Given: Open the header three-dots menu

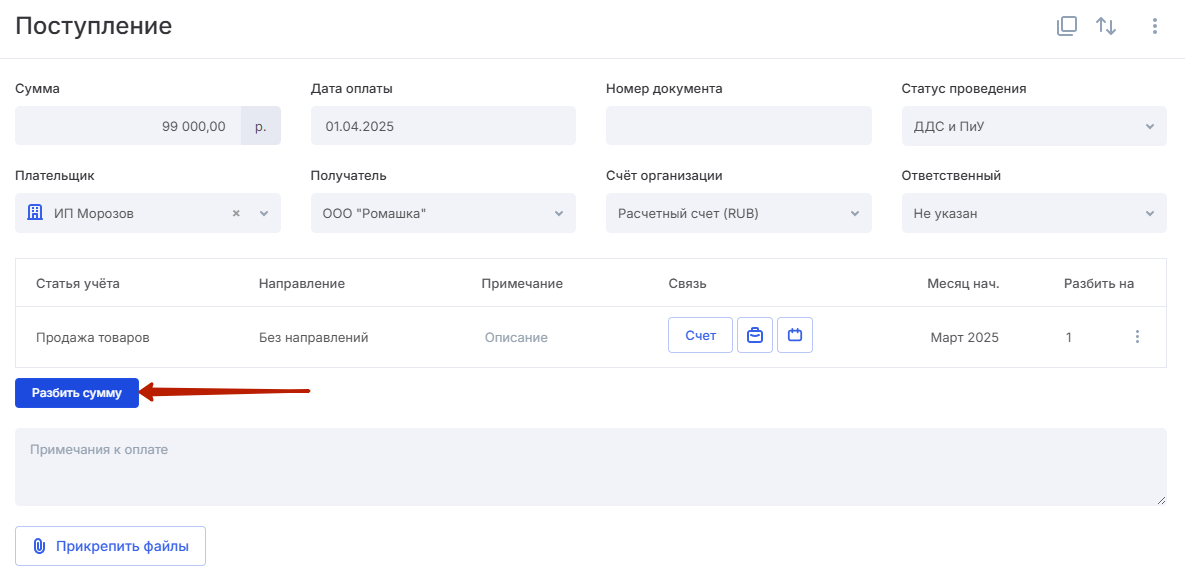Looking at the screenshot, I should 1154,26.
